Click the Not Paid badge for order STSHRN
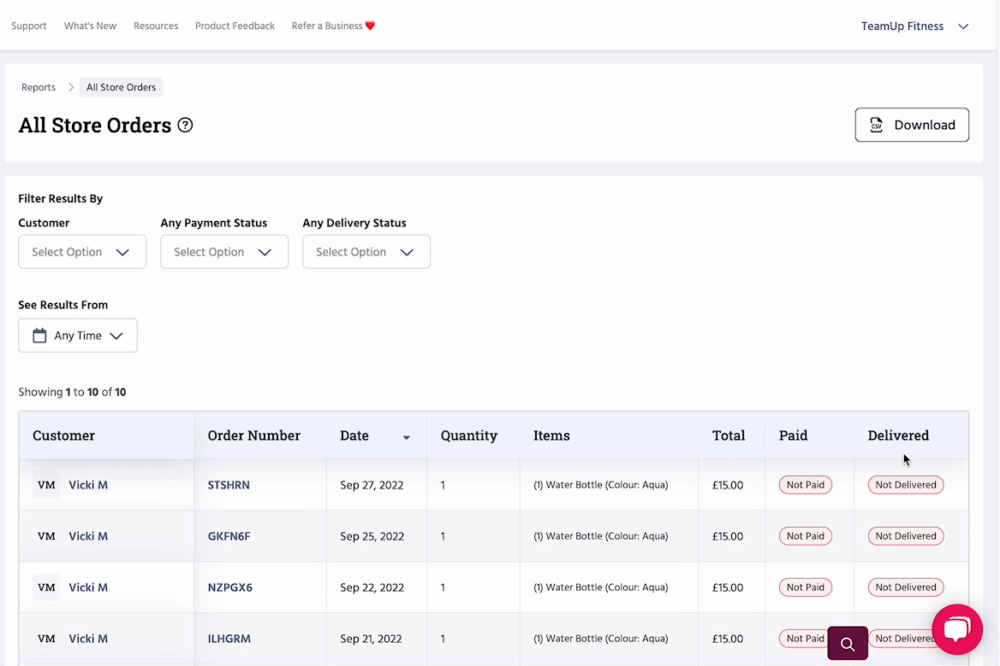The height and width of the screenshot is (666, 1000). 805,485
